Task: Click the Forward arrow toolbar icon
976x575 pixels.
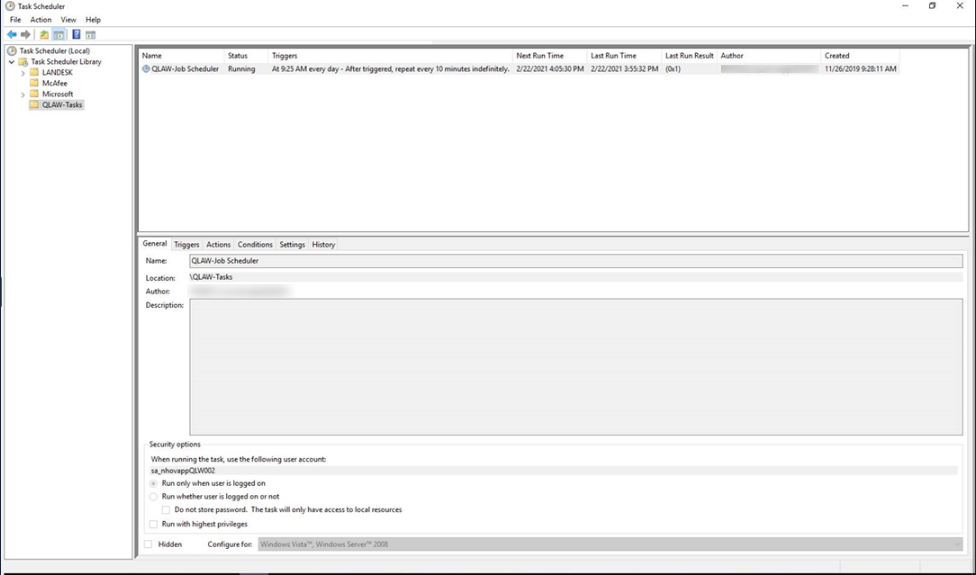Action: pos(26,35)
